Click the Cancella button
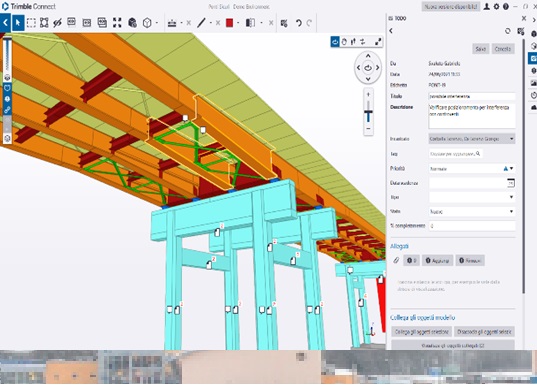537x391 pixels. [x=503, y=49]
